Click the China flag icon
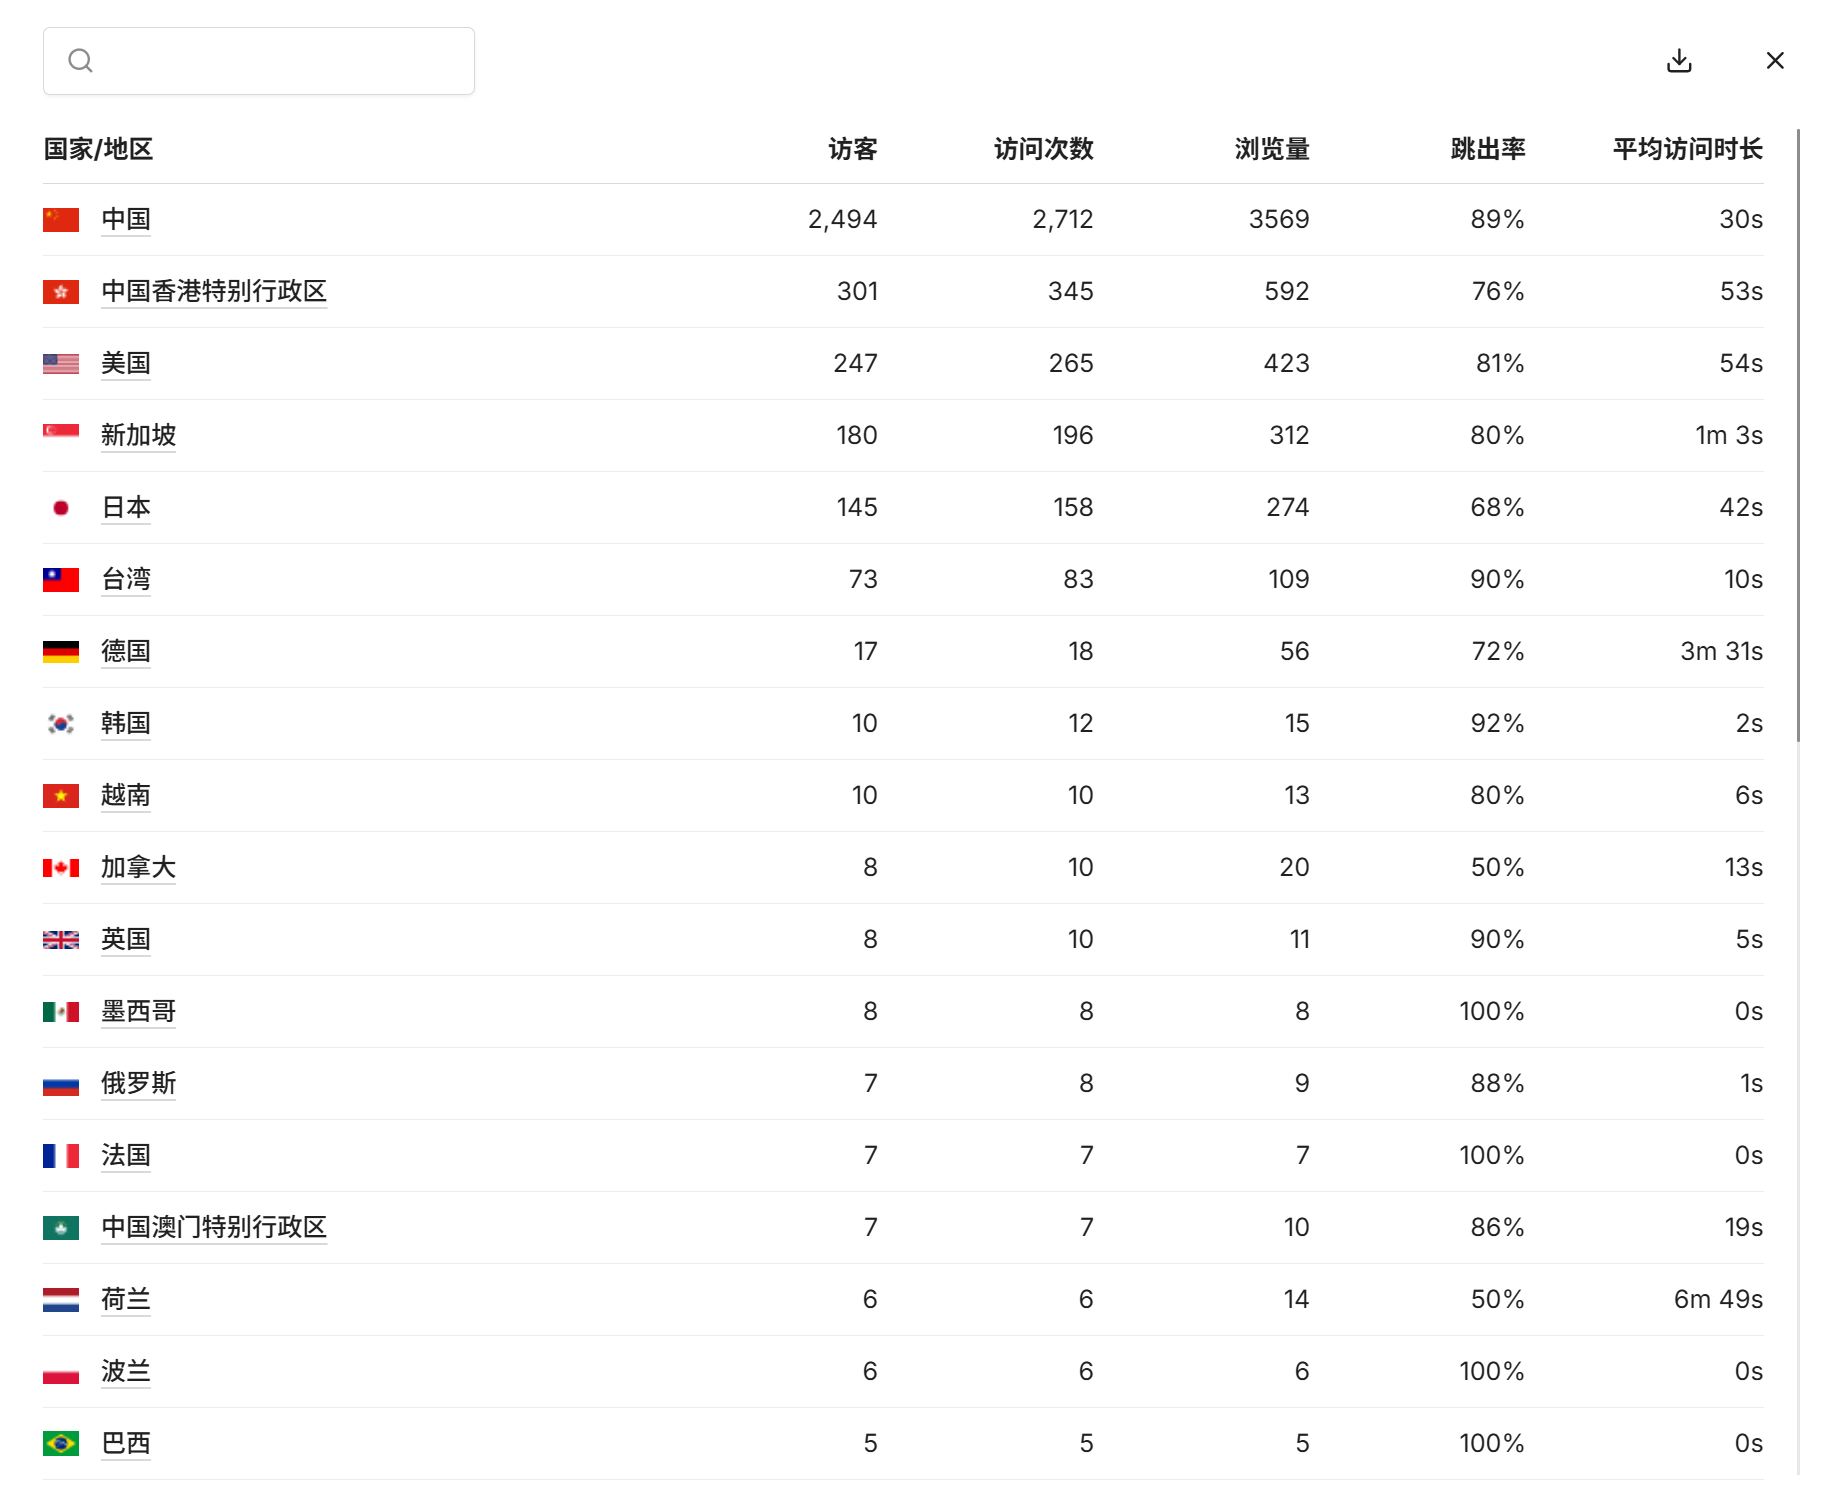1833x1510 pixels. [61, 220]
